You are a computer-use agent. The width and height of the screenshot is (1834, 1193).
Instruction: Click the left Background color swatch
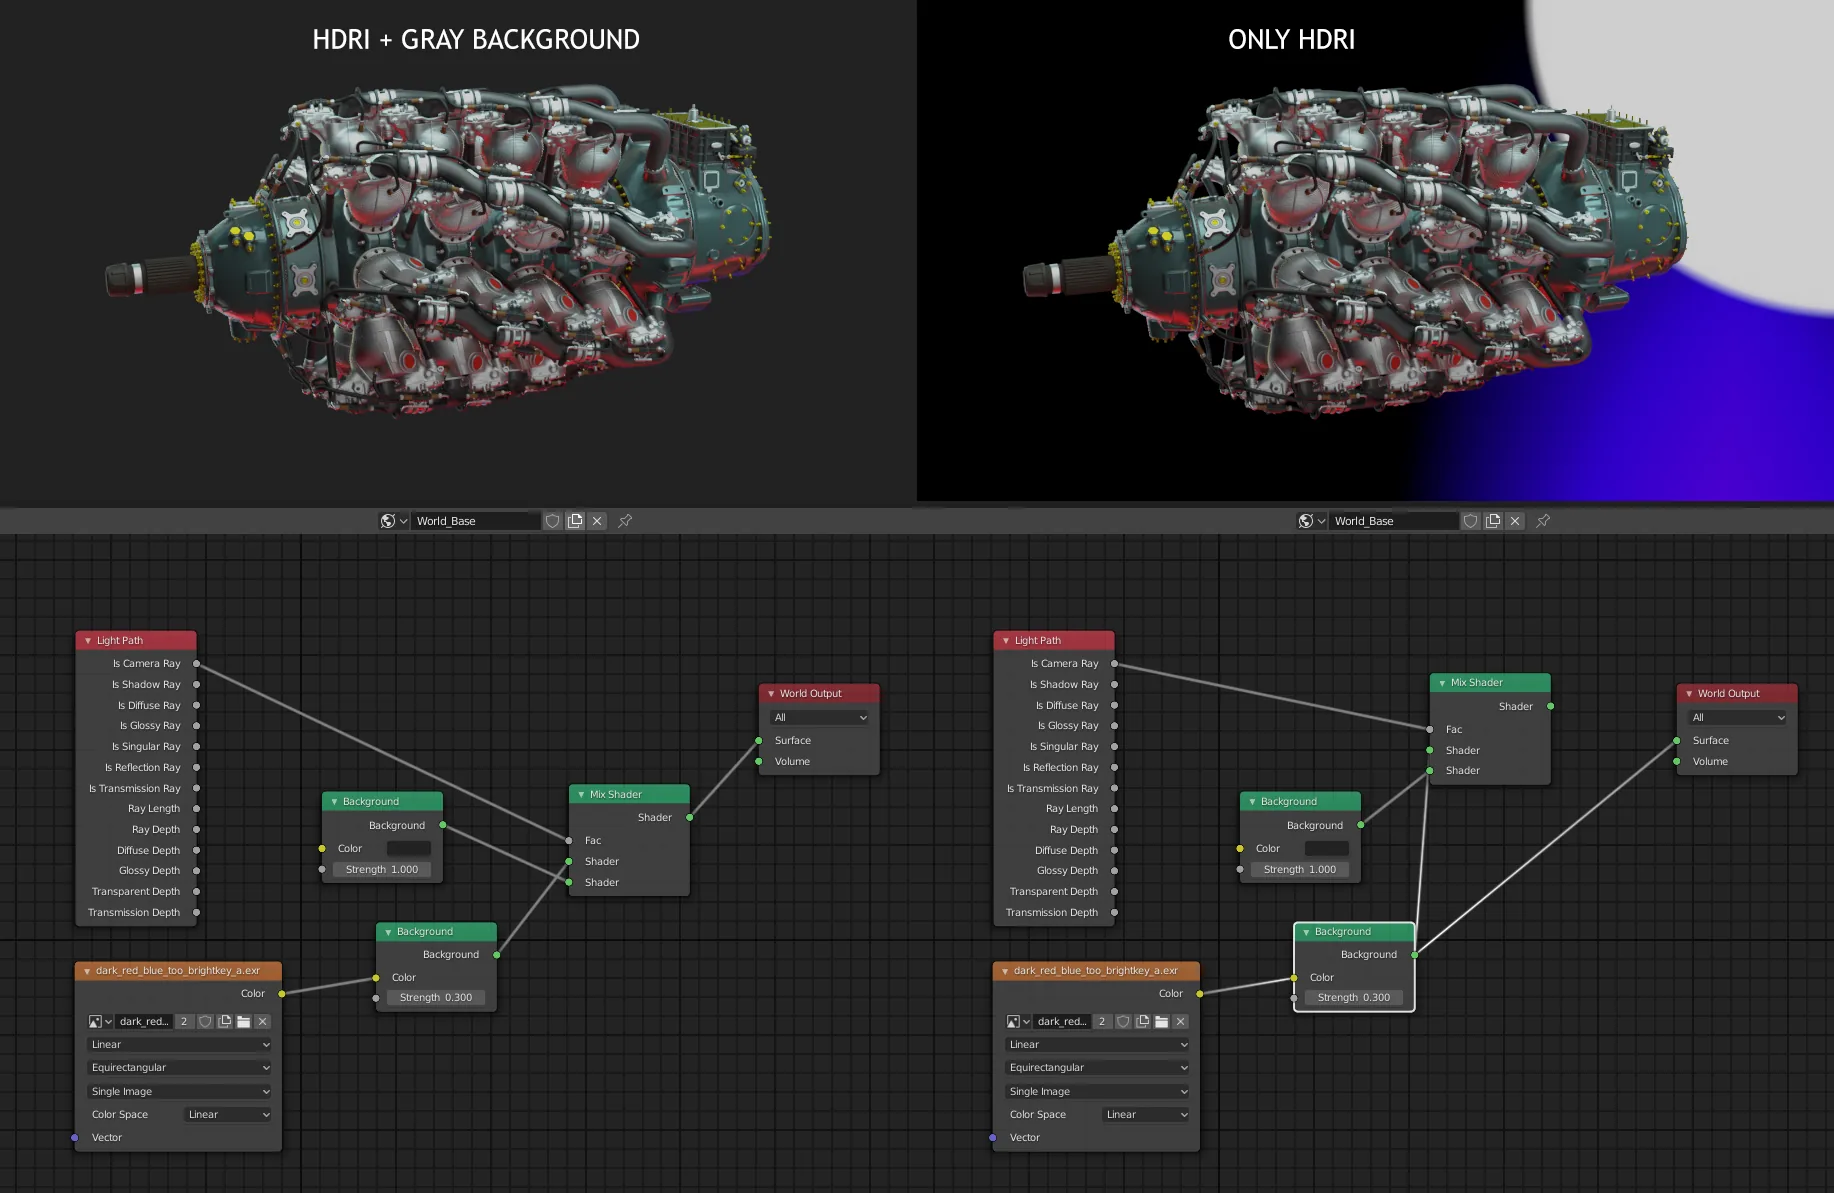pos(408,848)
